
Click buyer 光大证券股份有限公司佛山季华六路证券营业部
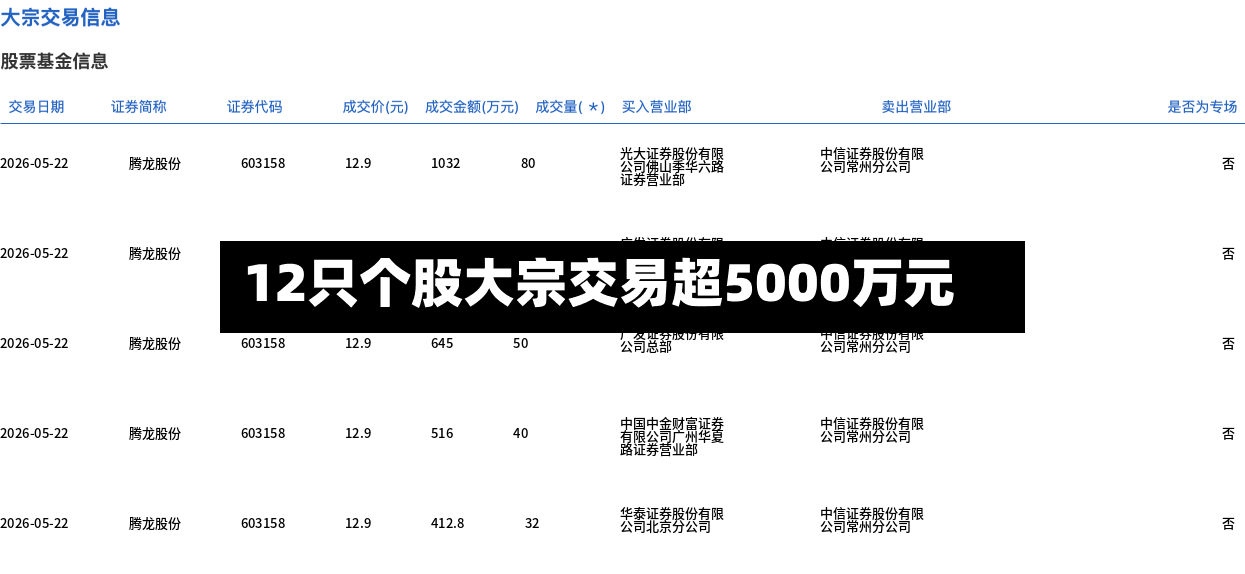point(672,167)
